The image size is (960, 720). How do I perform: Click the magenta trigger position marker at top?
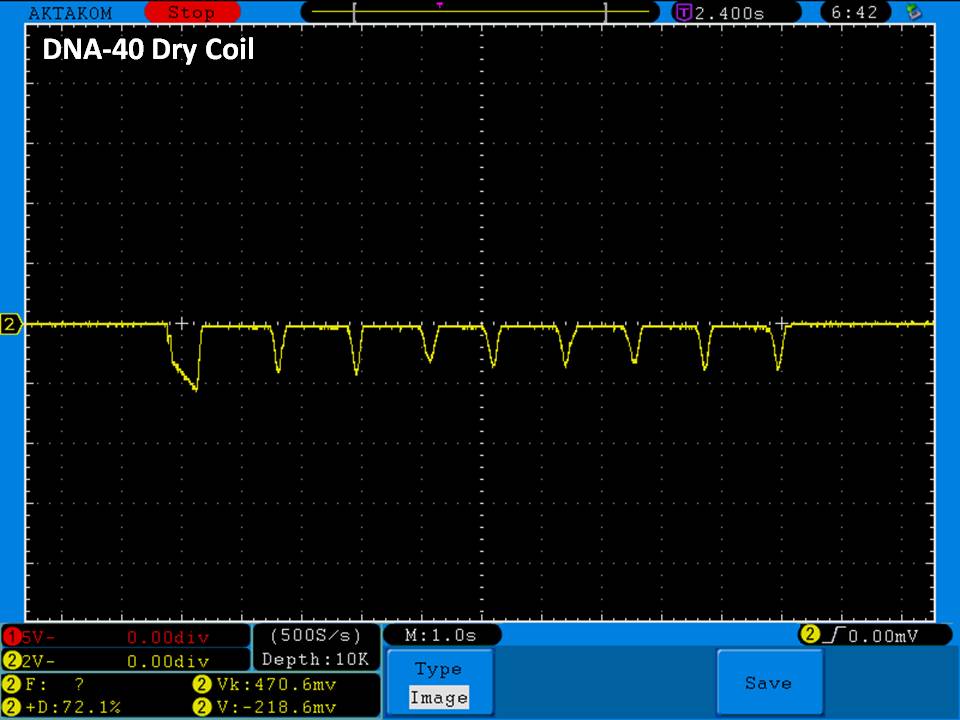(439, 5)
